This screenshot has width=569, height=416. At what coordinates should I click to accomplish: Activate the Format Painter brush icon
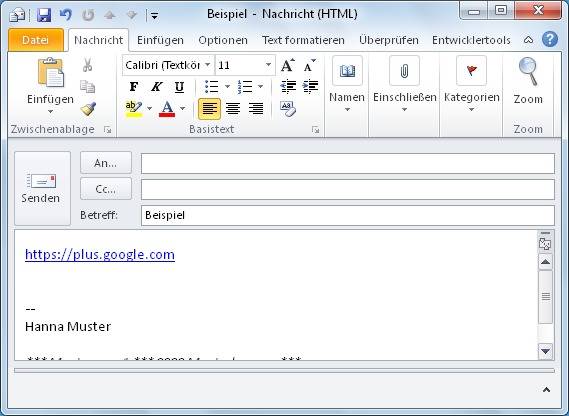pos(88,109)
